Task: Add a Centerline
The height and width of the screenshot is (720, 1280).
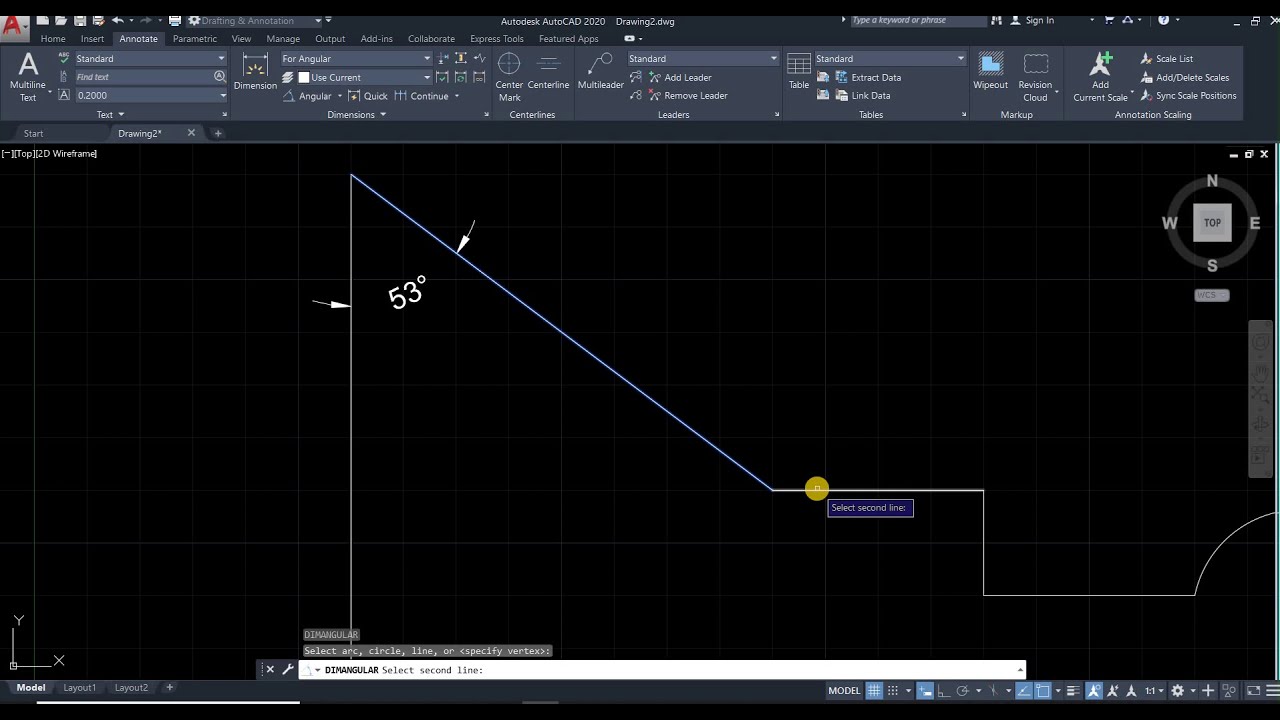Action: click(x=548, y=72)
